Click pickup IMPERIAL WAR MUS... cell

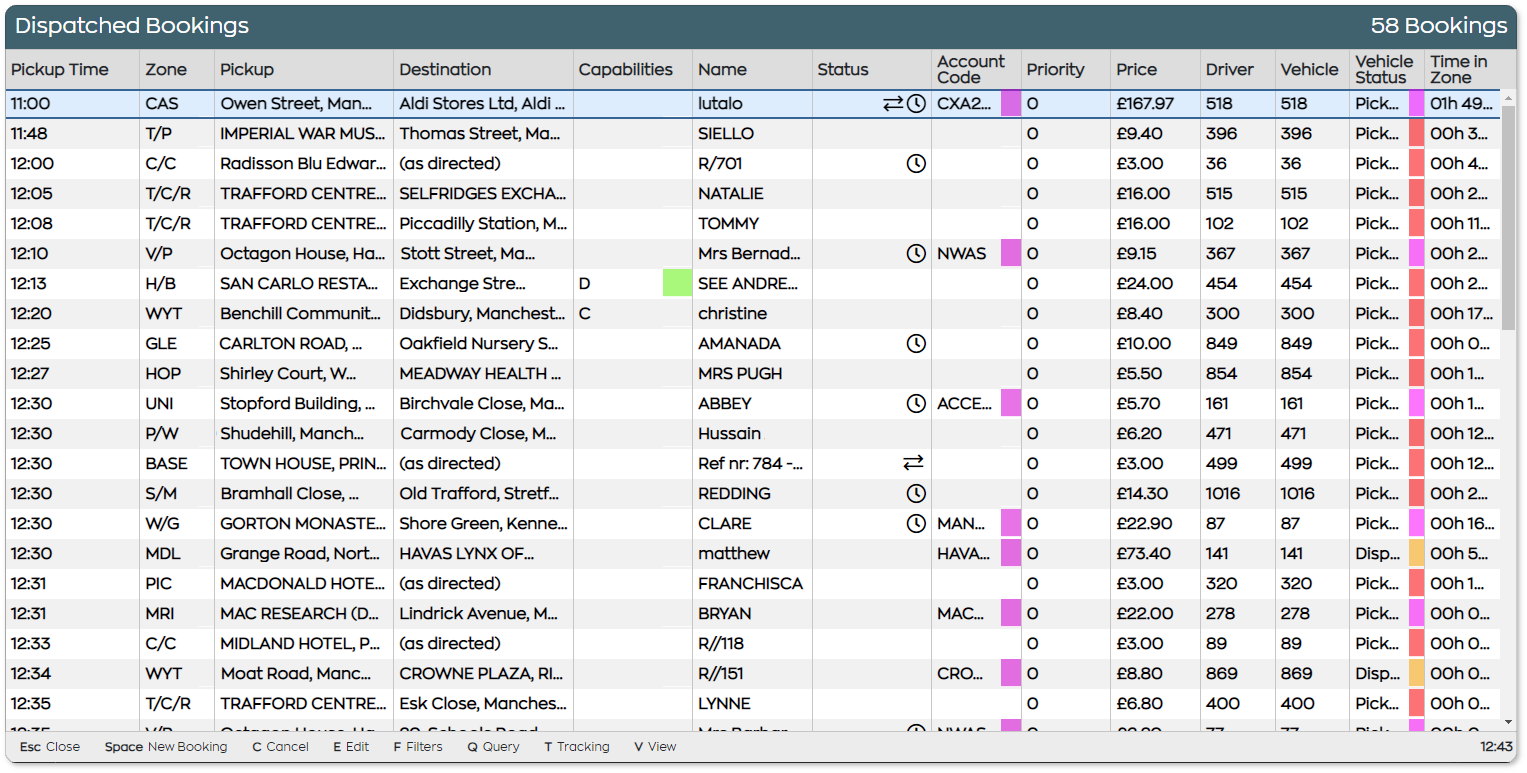[x=304, y=133]
